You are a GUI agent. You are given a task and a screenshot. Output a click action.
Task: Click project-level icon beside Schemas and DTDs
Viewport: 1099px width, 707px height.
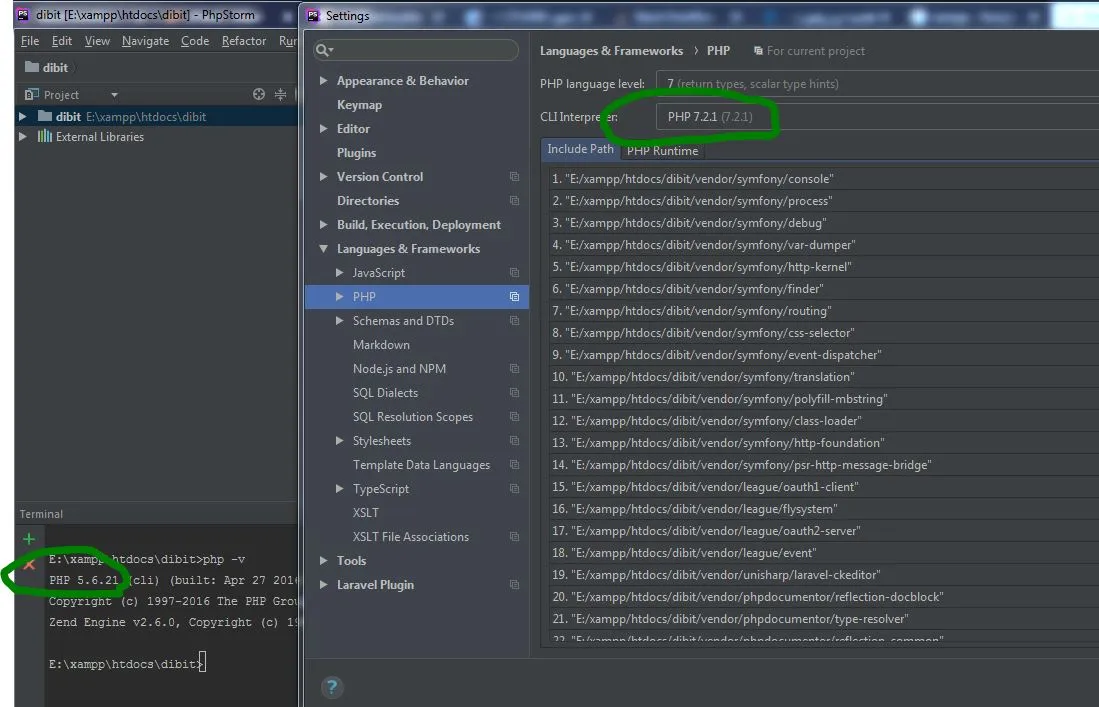pos(514,320)
